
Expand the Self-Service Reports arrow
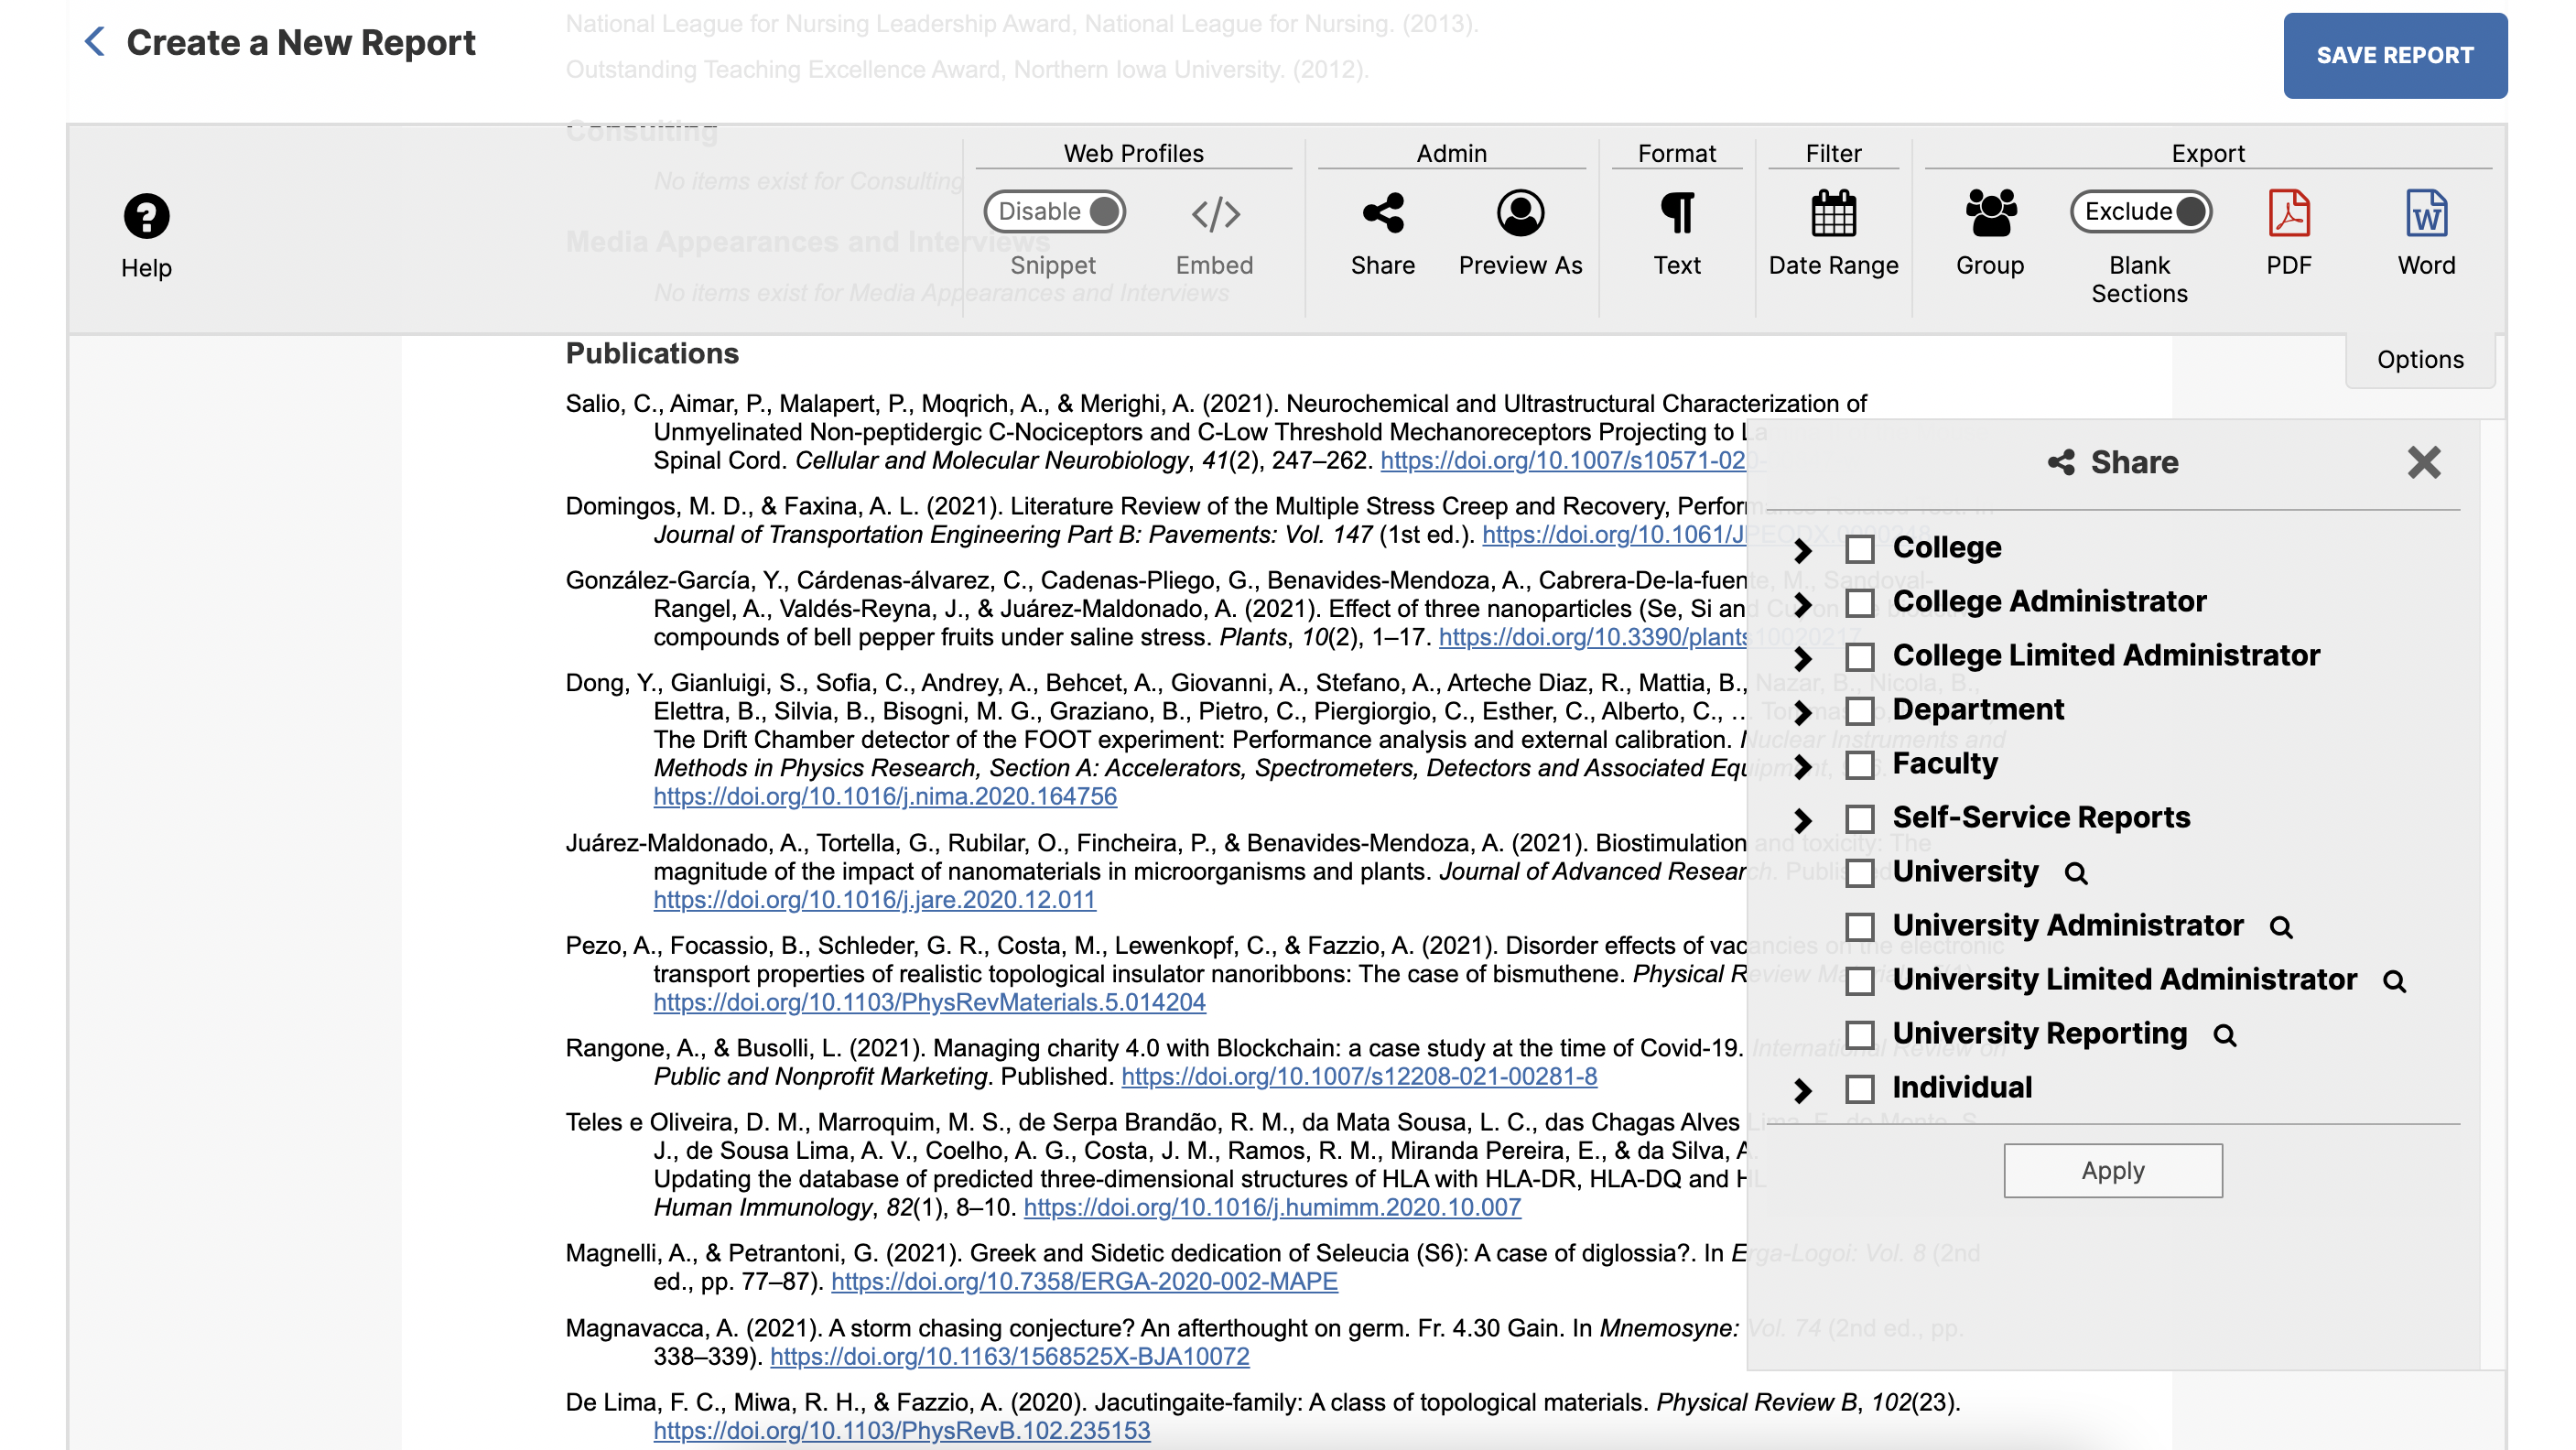click(x=1803, y=820)
